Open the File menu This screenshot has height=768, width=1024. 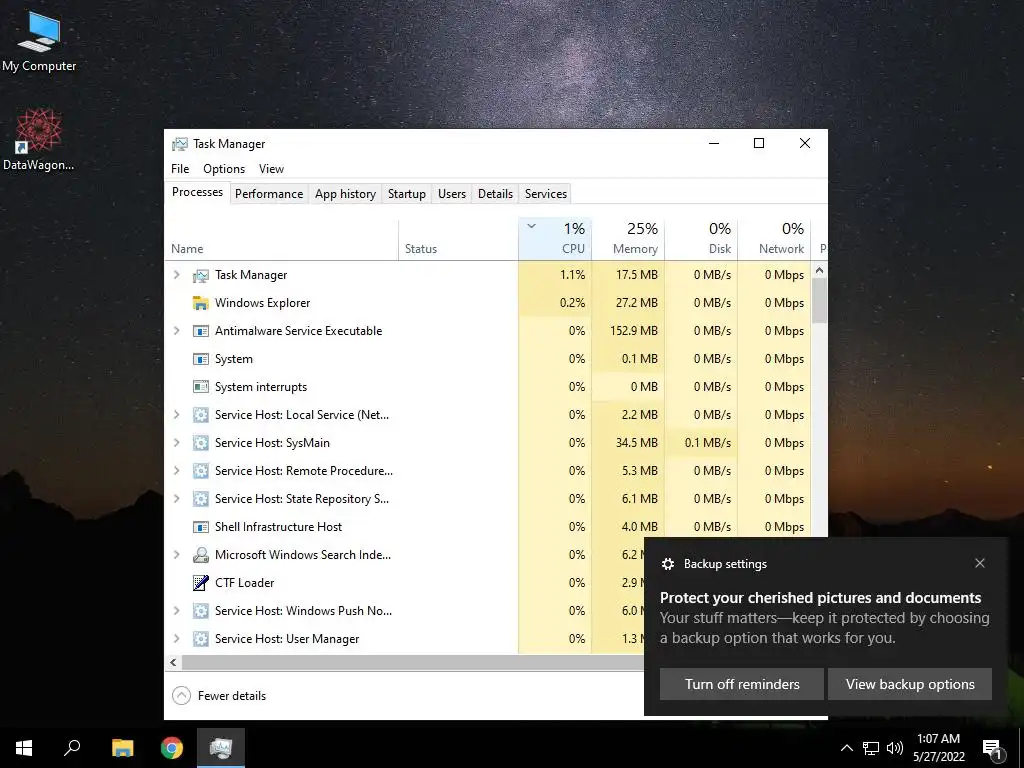(x=180, y=169)
